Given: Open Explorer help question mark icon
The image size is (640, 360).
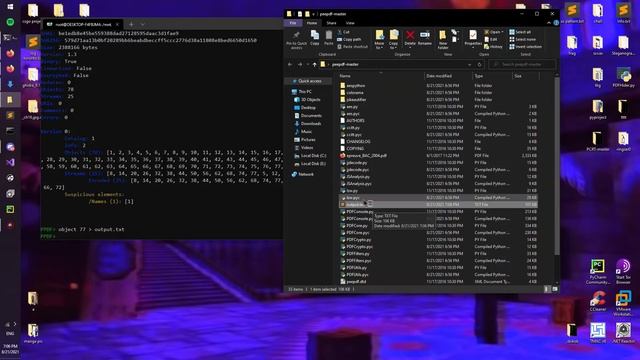Looking at the screenshot, I should pos(556,23).
